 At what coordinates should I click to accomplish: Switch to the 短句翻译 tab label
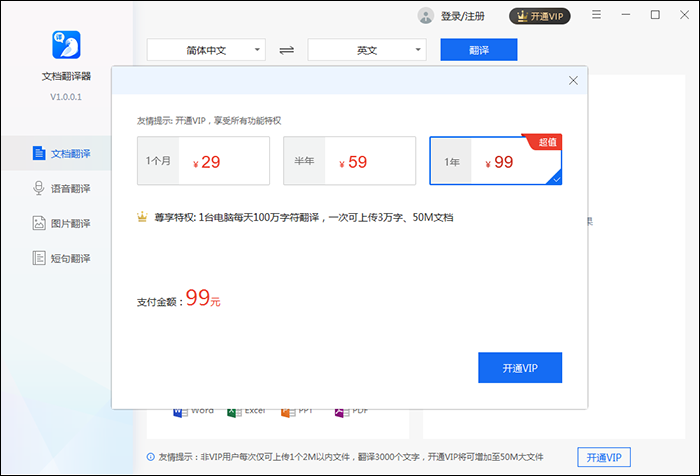[71, 258]
